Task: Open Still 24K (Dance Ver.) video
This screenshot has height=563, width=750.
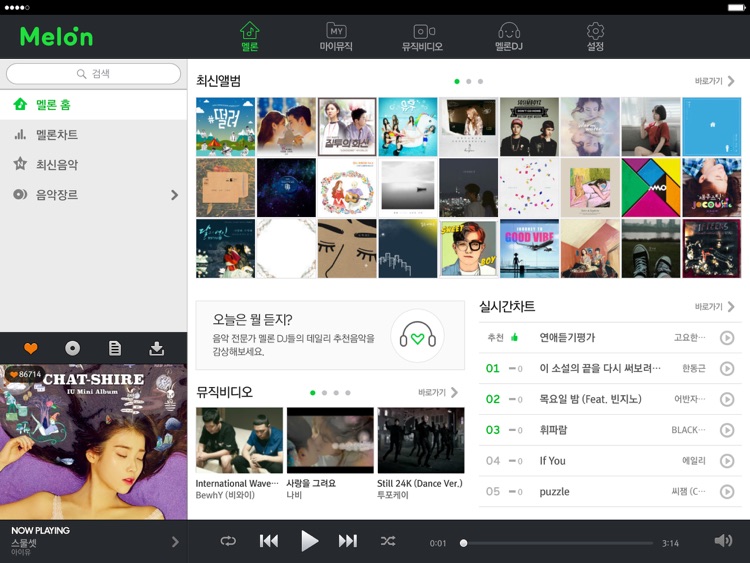Action: [421, 441]
